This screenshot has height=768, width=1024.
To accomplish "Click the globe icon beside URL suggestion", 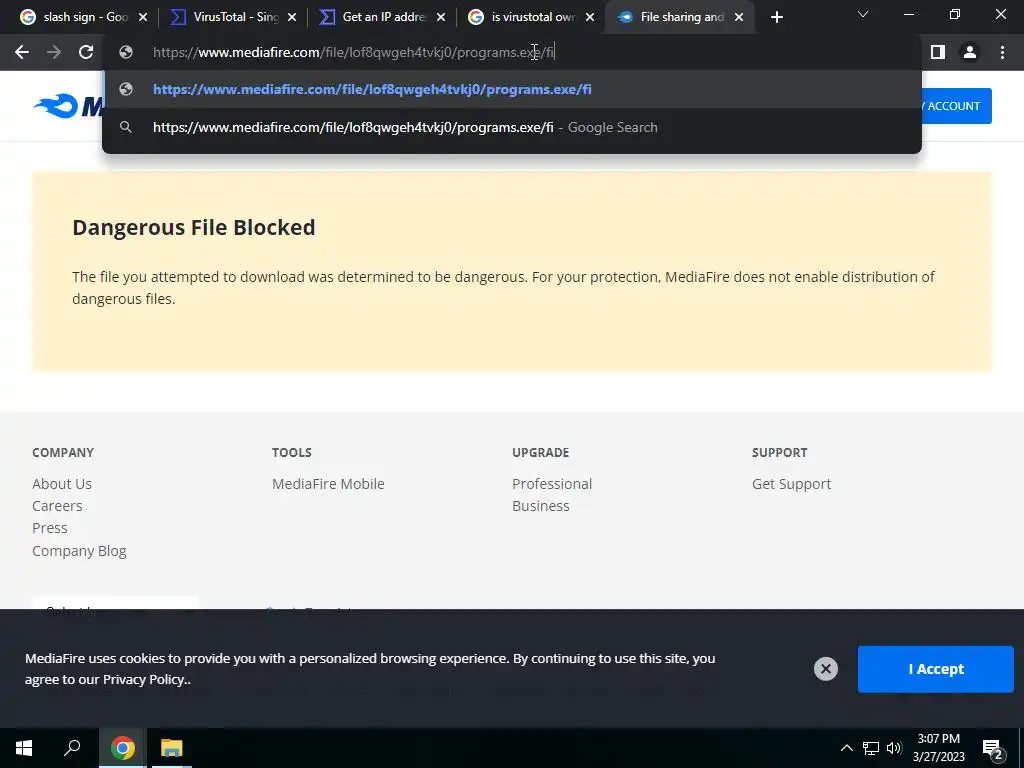I will [x=126, y=89].
